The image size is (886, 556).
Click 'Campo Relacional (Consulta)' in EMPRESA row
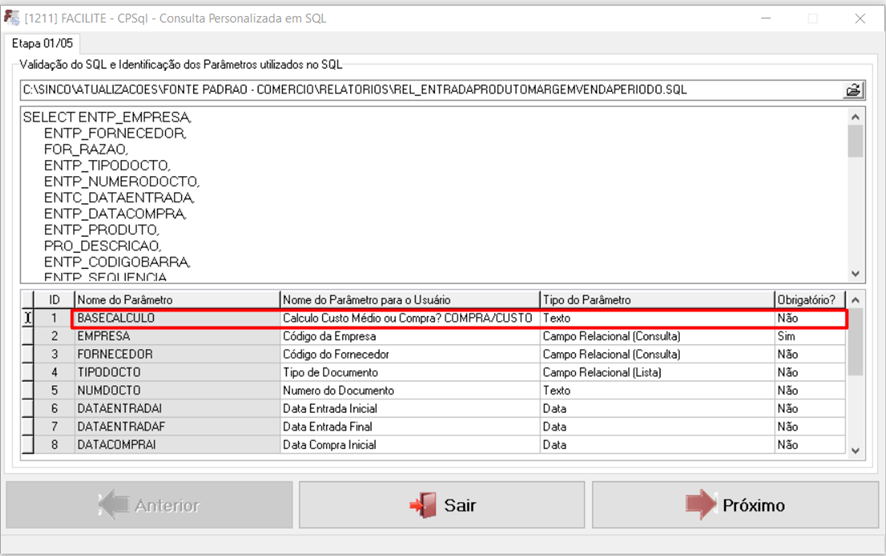[x=657, y=336]
